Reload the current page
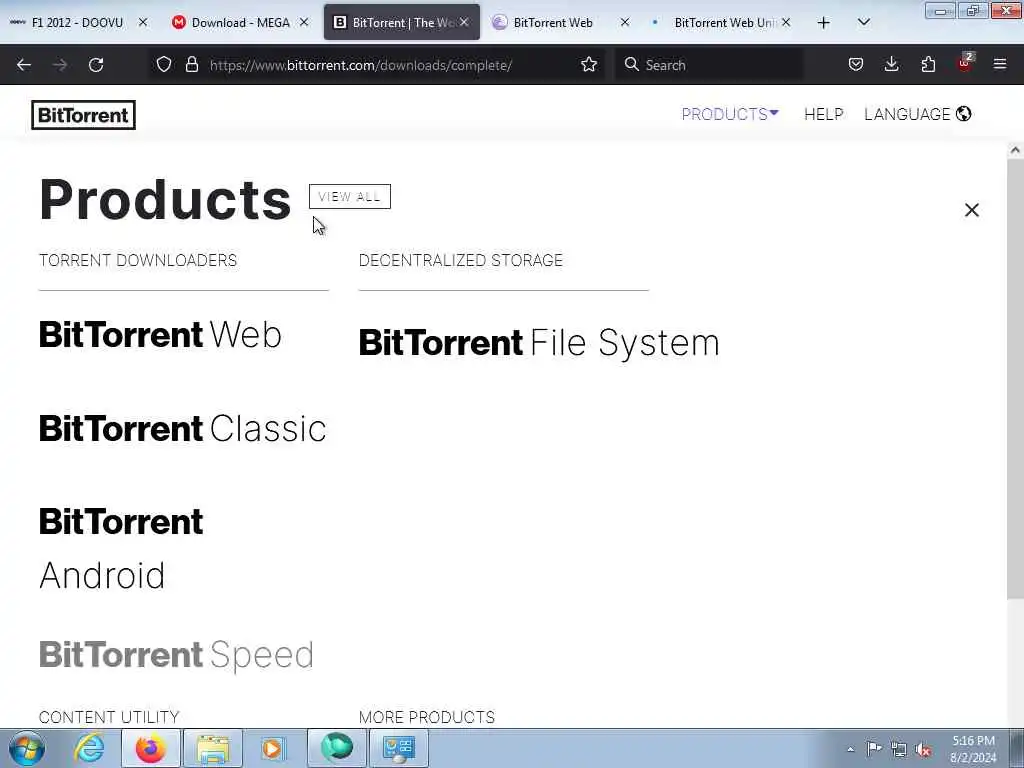The height and width of the screenshot is (768, 1024). point(96,65)
